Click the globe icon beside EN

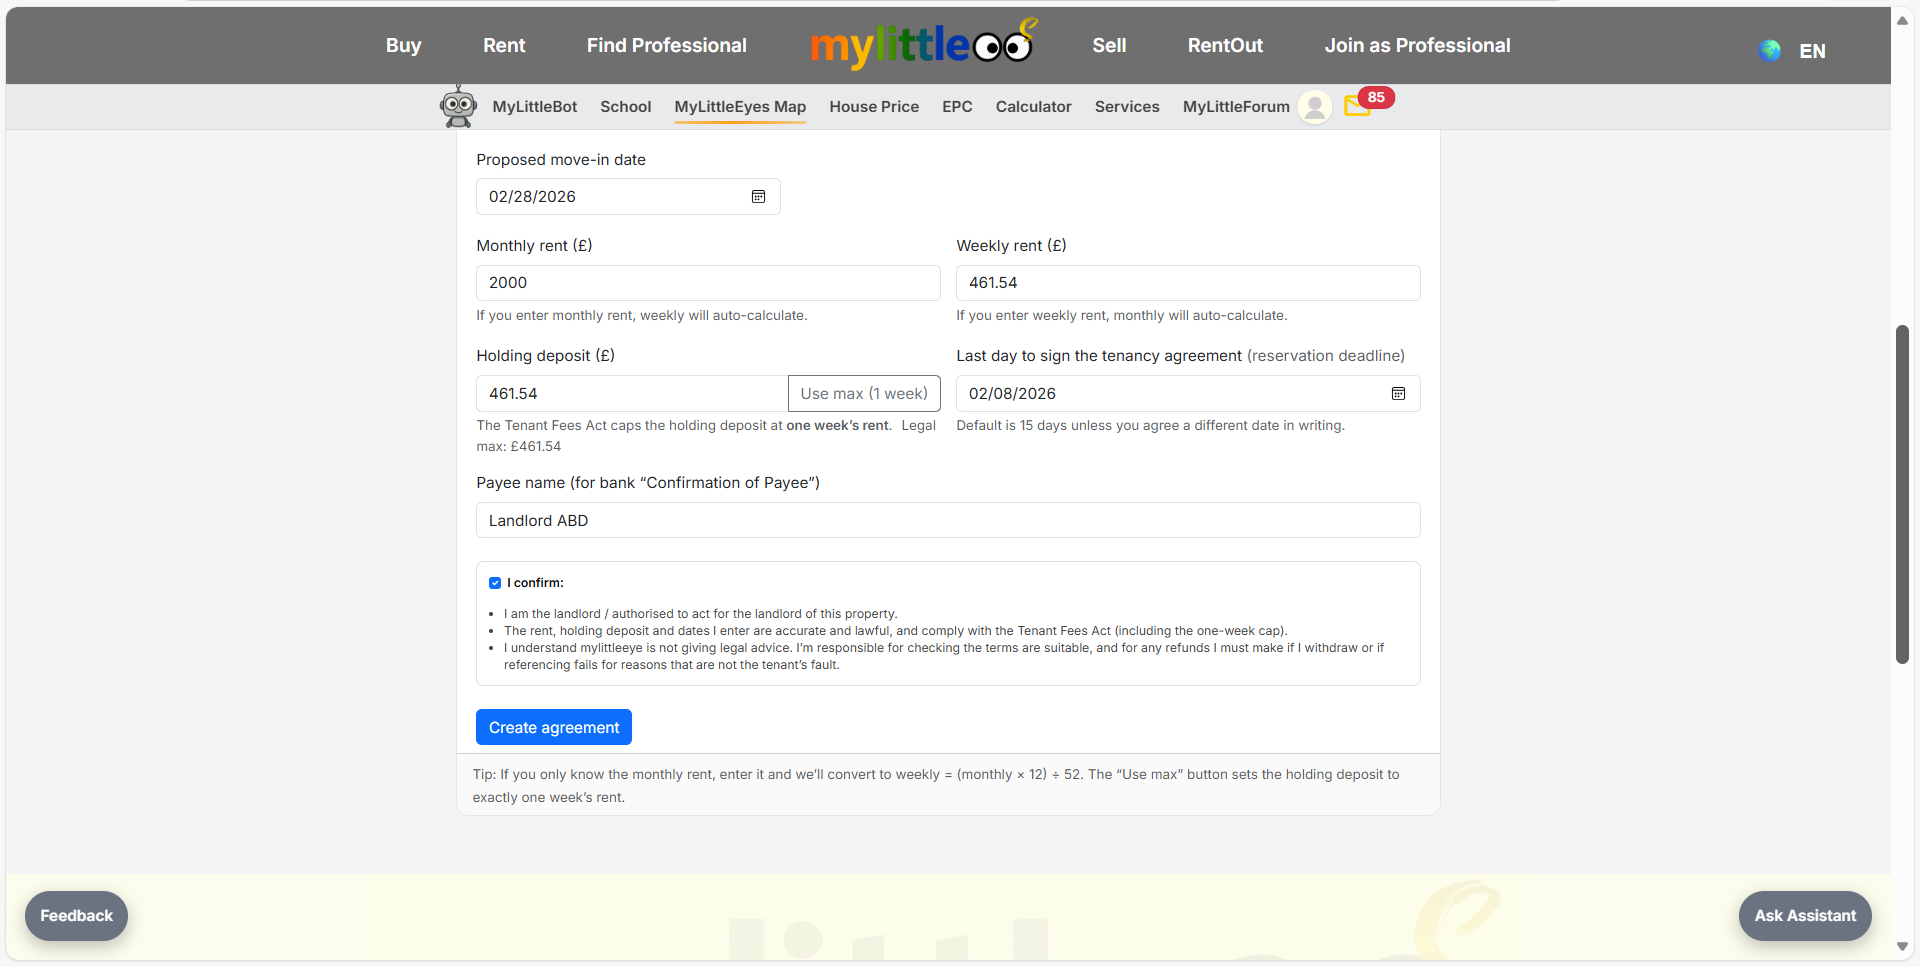[x=1768, y=50]
